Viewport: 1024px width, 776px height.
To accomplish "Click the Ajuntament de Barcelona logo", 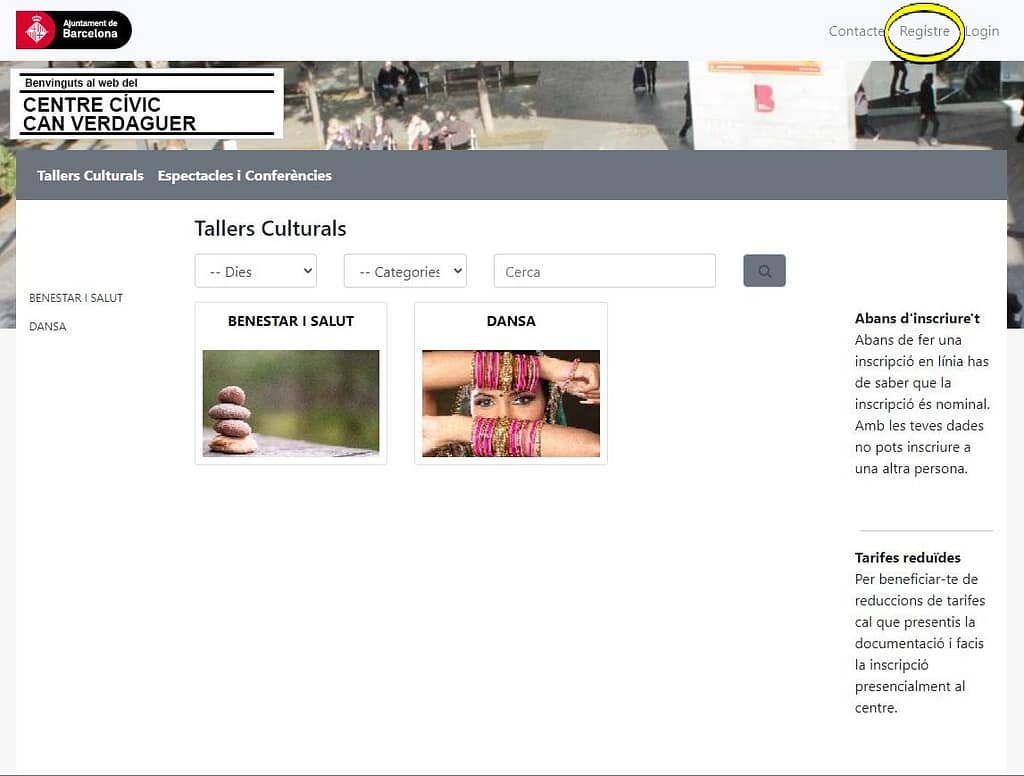I will 74,30.
